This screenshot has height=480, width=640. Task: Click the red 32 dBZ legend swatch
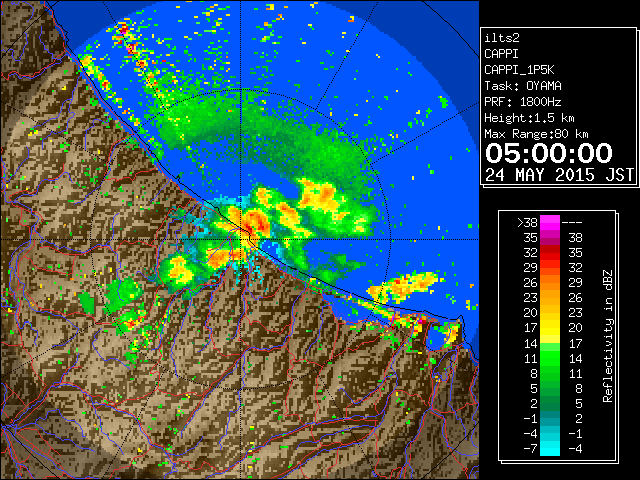(x=550, y=253)
